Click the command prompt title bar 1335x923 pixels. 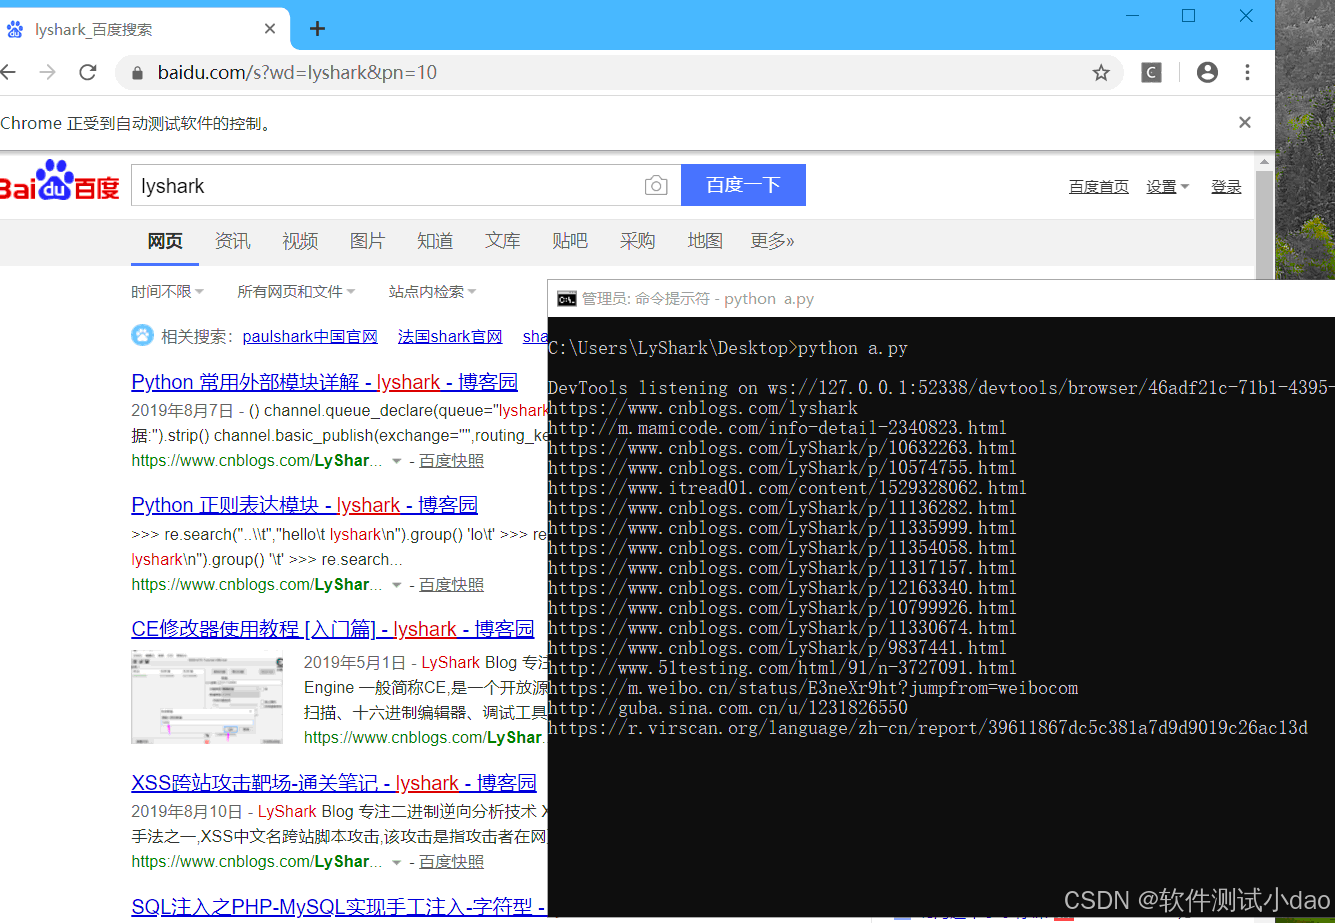click(941, 298)
